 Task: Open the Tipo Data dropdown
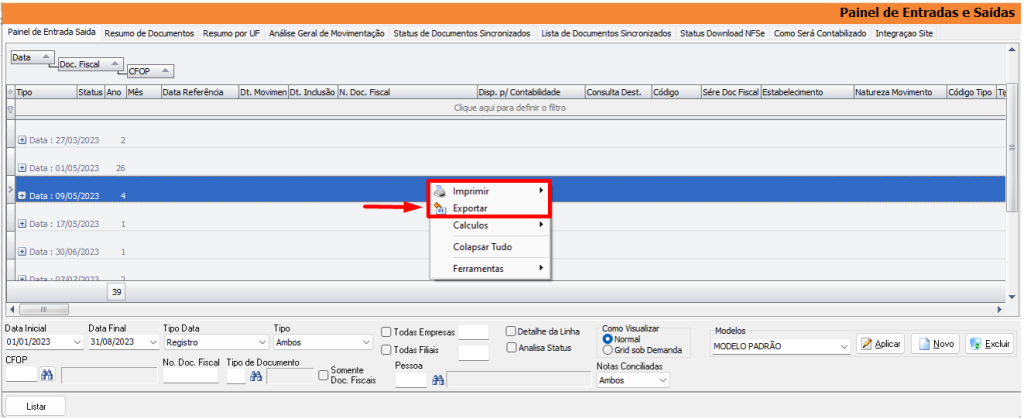pos(263,342)
